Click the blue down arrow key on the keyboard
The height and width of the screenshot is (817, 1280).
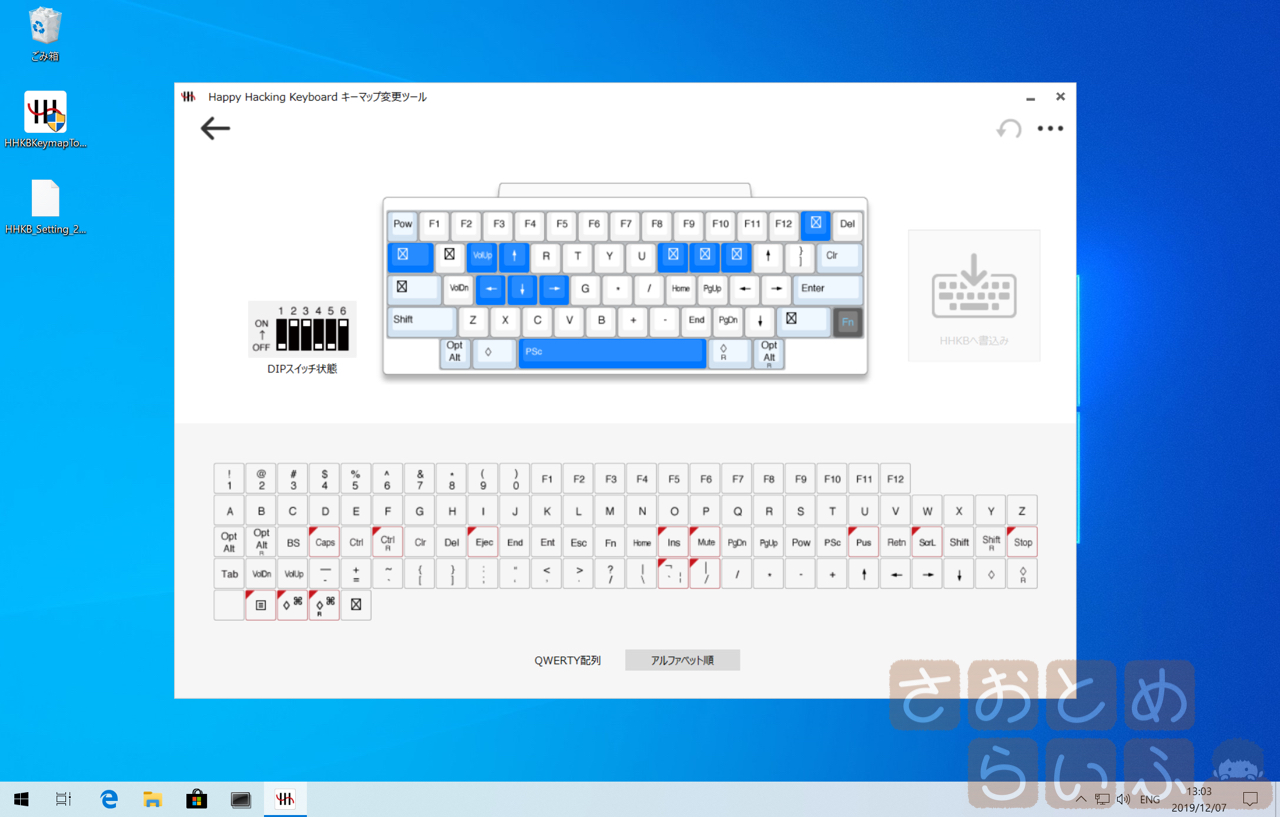(522, 289)
